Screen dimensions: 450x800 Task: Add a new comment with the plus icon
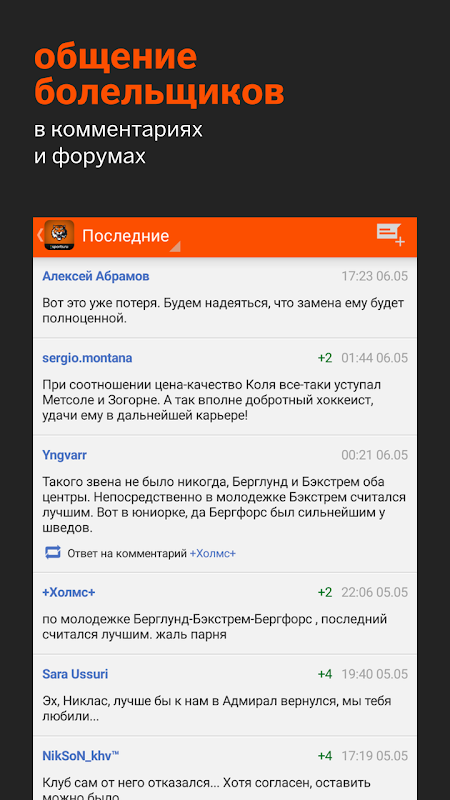point(390,235)
